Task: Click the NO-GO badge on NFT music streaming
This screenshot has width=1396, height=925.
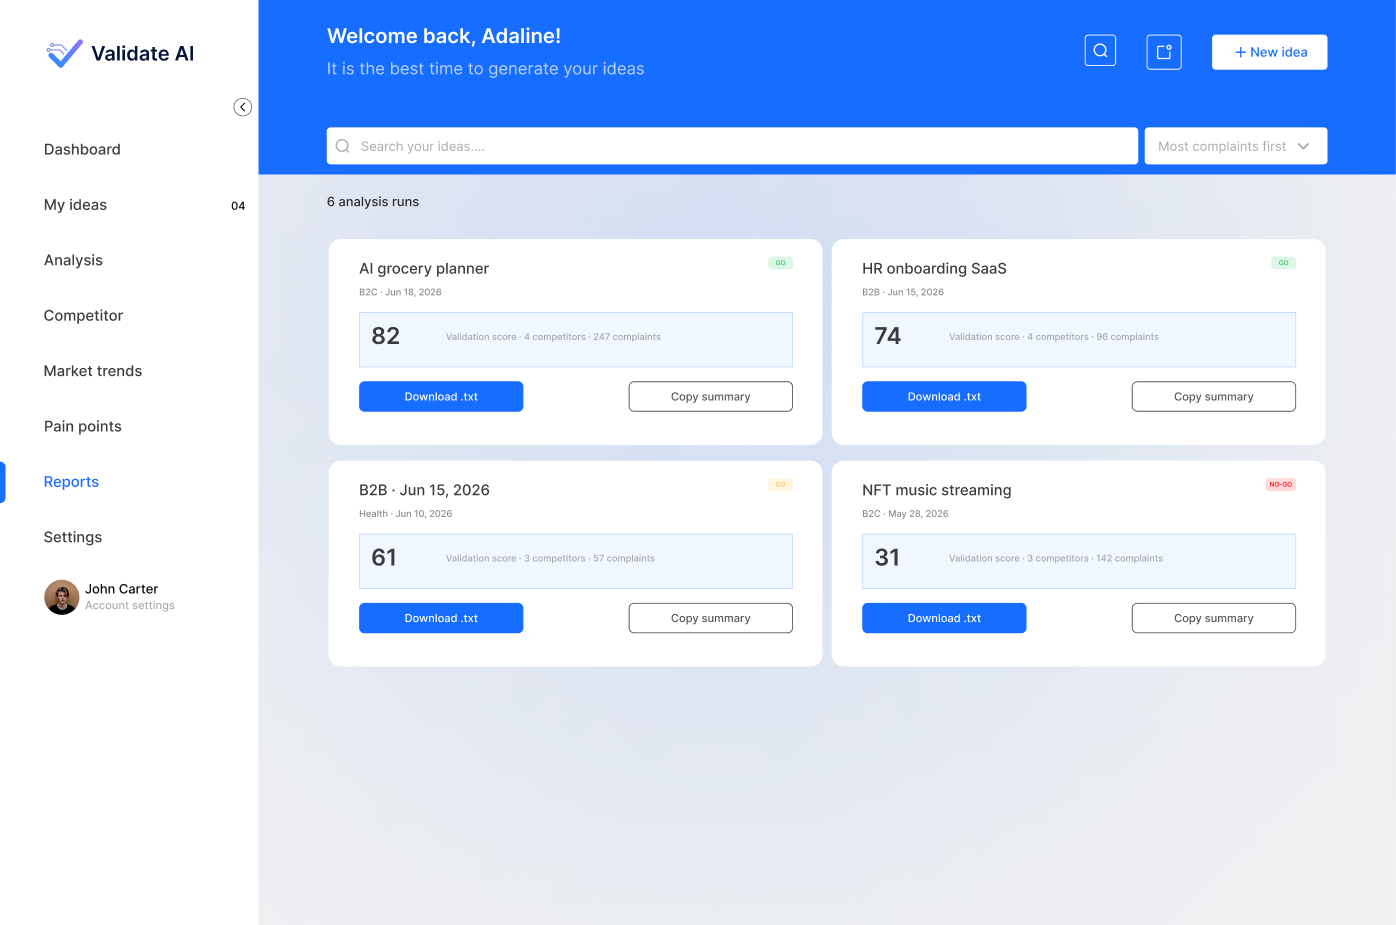Action: point(1280,485)
